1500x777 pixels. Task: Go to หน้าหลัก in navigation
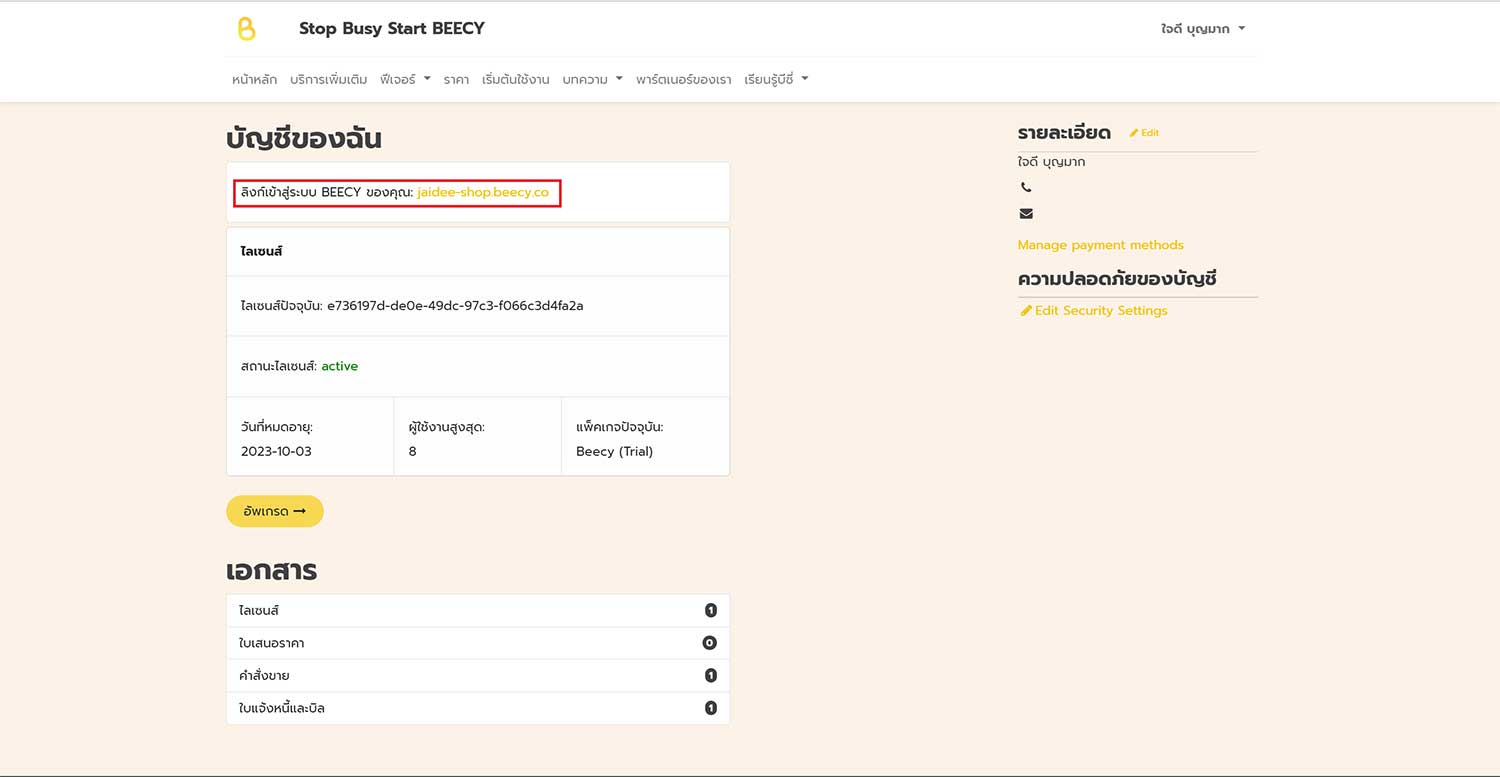[254, 80]
